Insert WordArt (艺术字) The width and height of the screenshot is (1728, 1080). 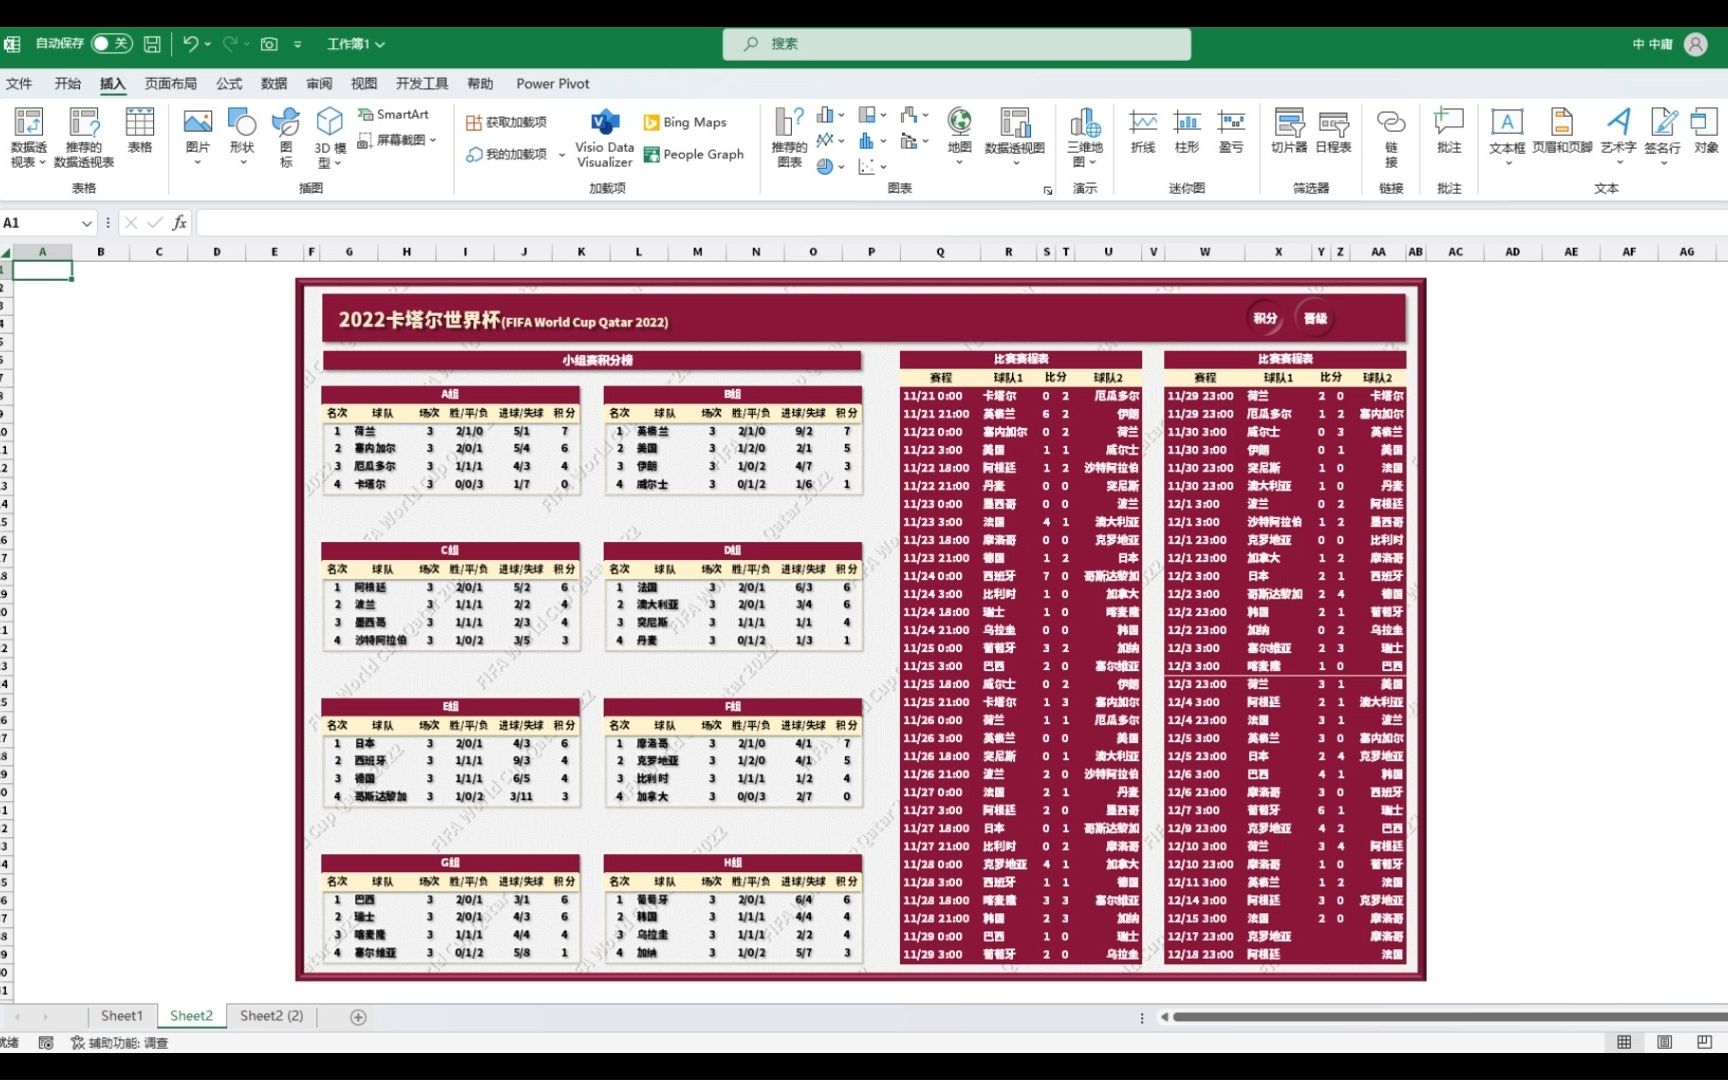point(1618,137)
